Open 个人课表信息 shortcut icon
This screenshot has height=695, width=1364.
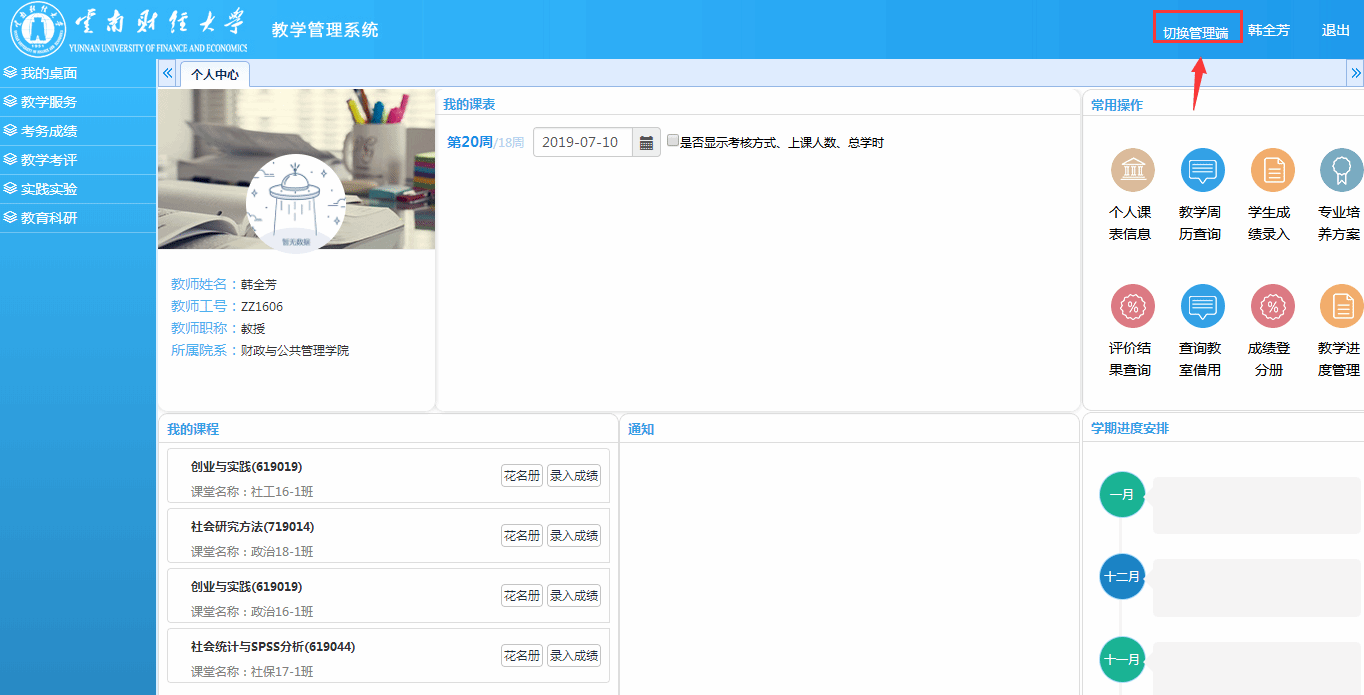pyautogui.click(x=1132, y=171)
